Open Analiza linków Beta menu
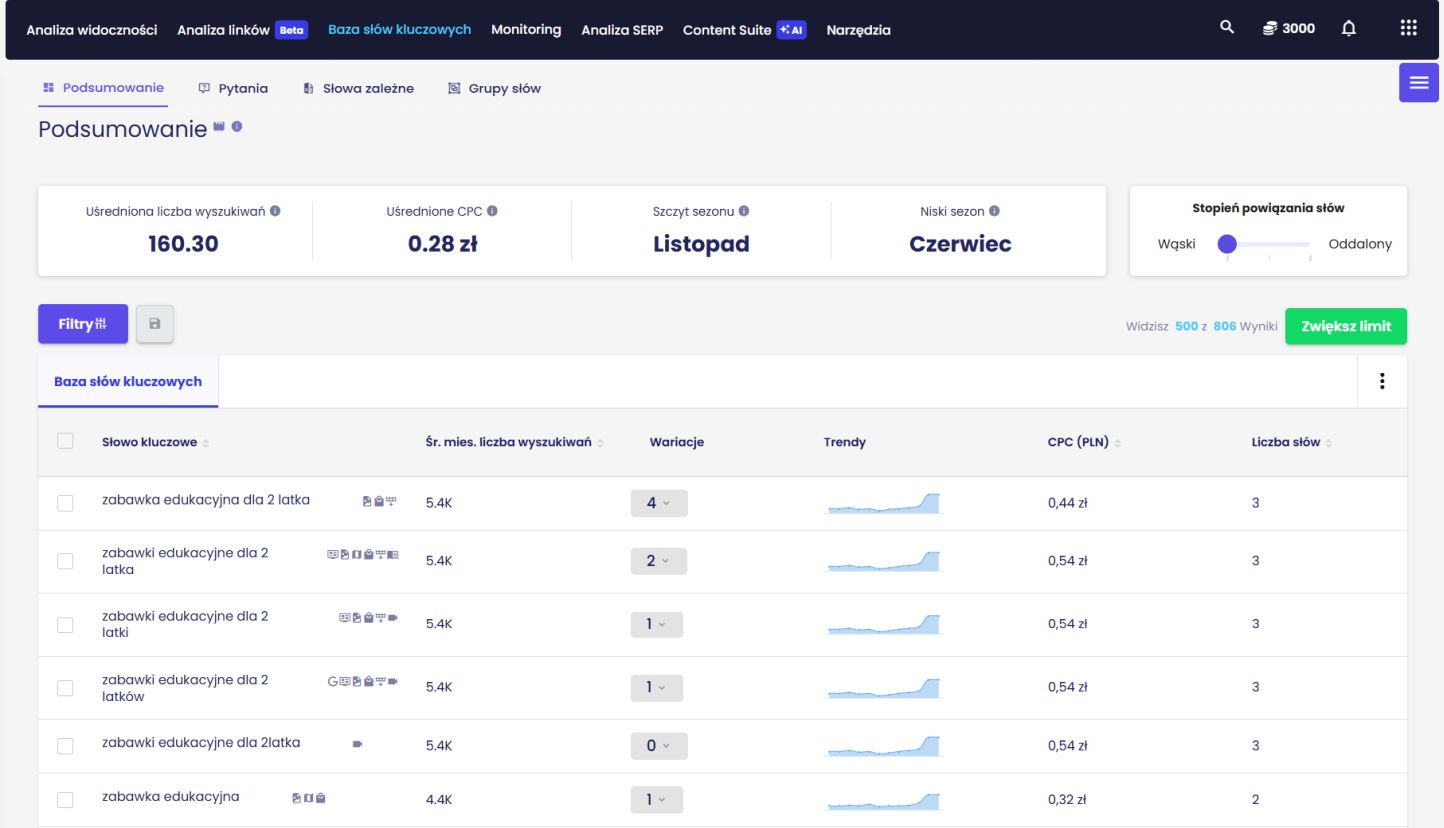1444x828 pixels. click(x=243, y=30)
